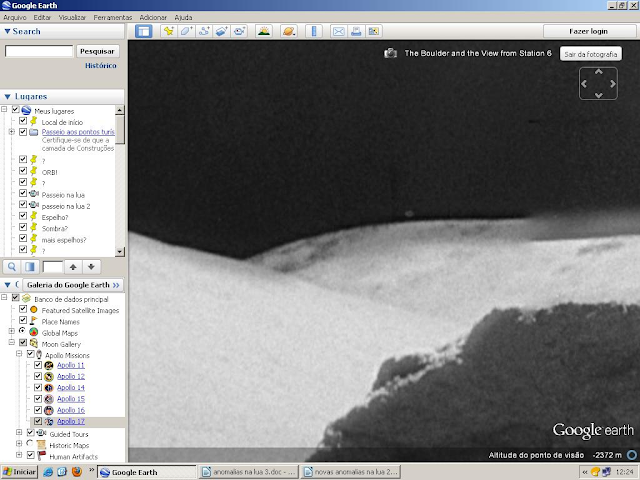This screenshot has height=480, width=640.
Task: Uncheck the Meus lugares checkbox
Action: (x=16, y=109)
